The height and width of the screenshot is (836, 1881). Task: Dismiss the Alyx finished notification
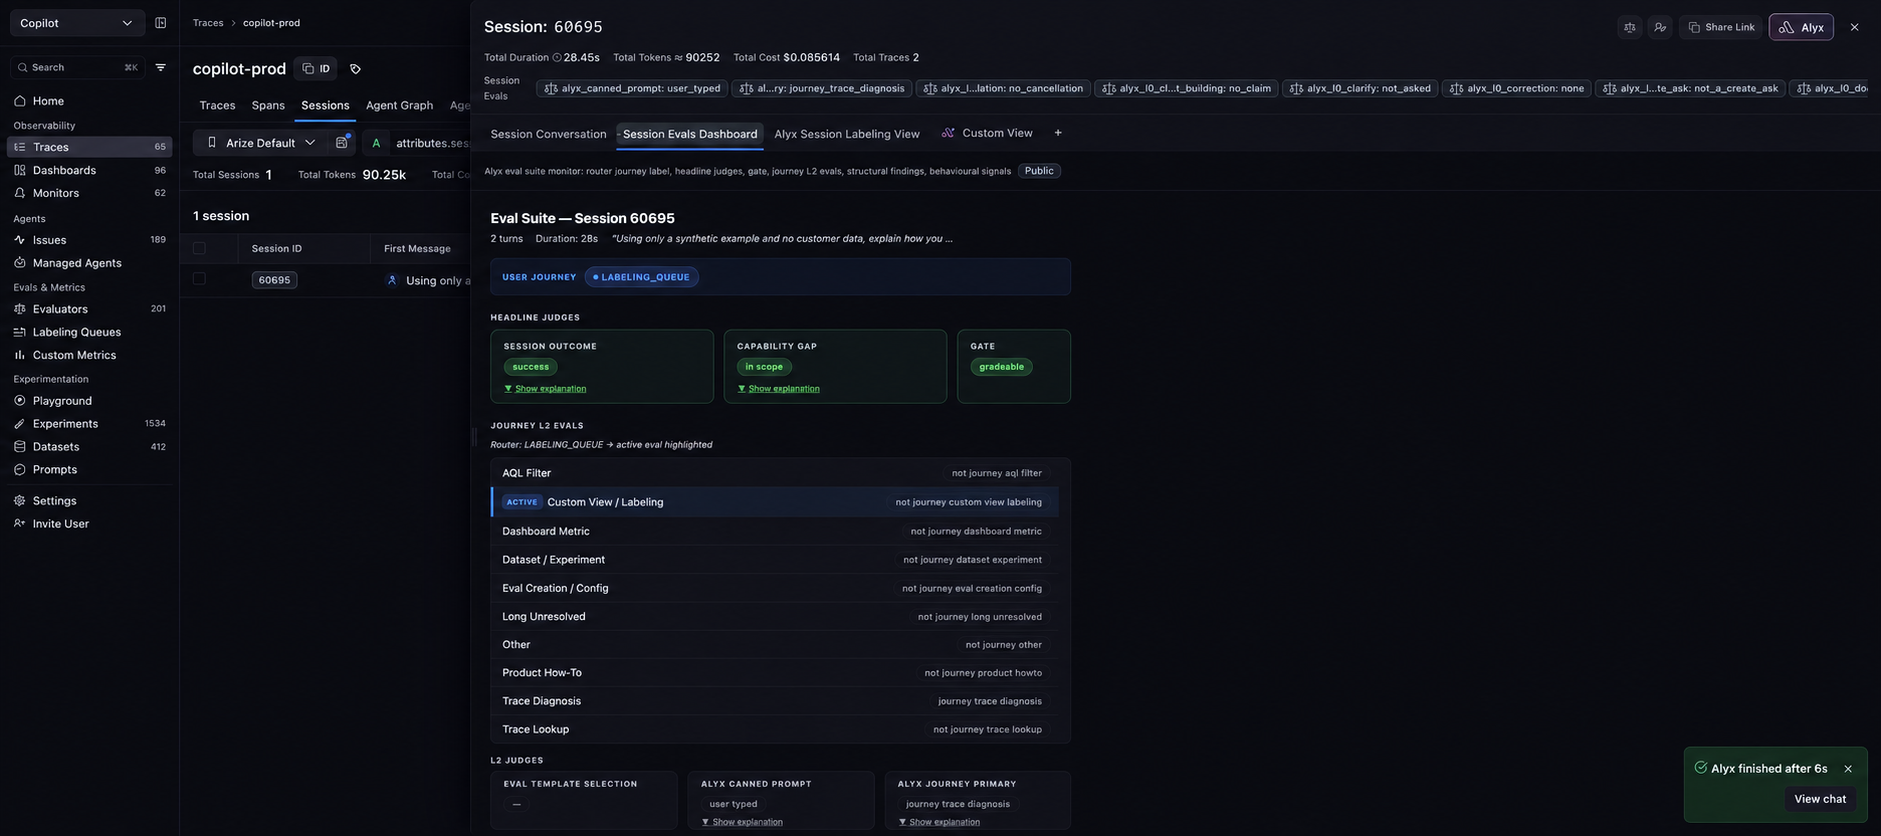click(x=1848, y=769)
